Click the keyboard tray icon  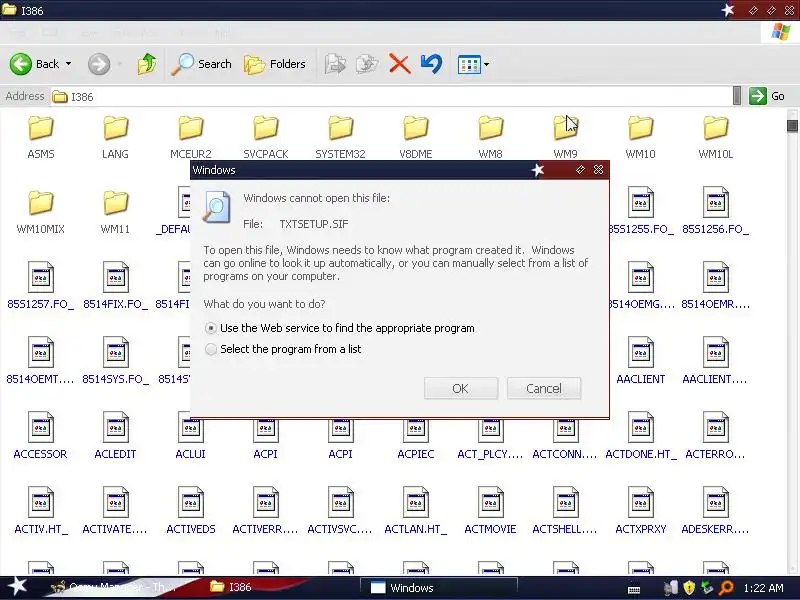pyautogui.click(x=634, y=589)
